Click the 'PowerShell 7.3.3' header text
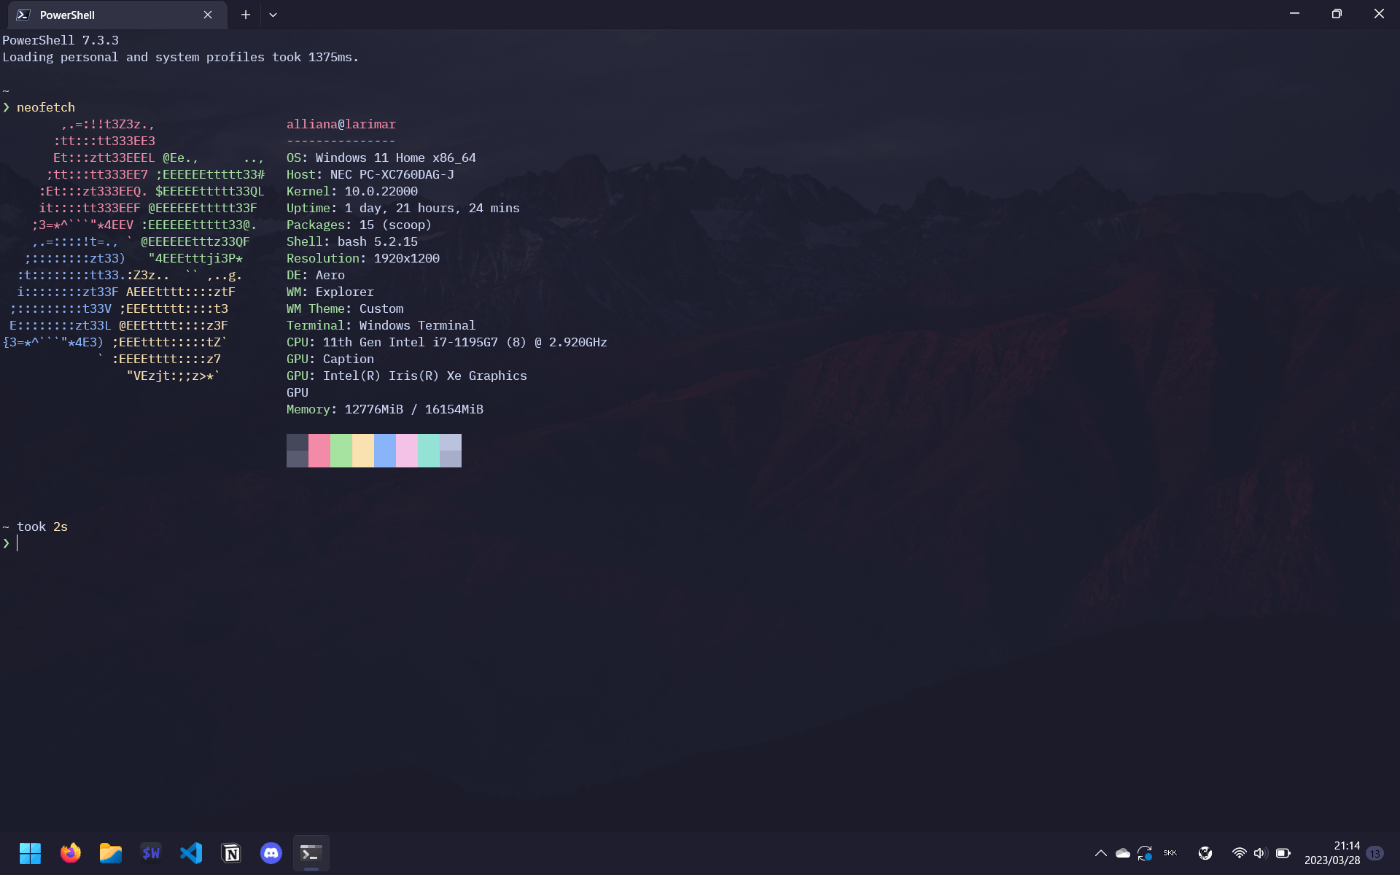1400x875 pixels. tap(60, 41)
